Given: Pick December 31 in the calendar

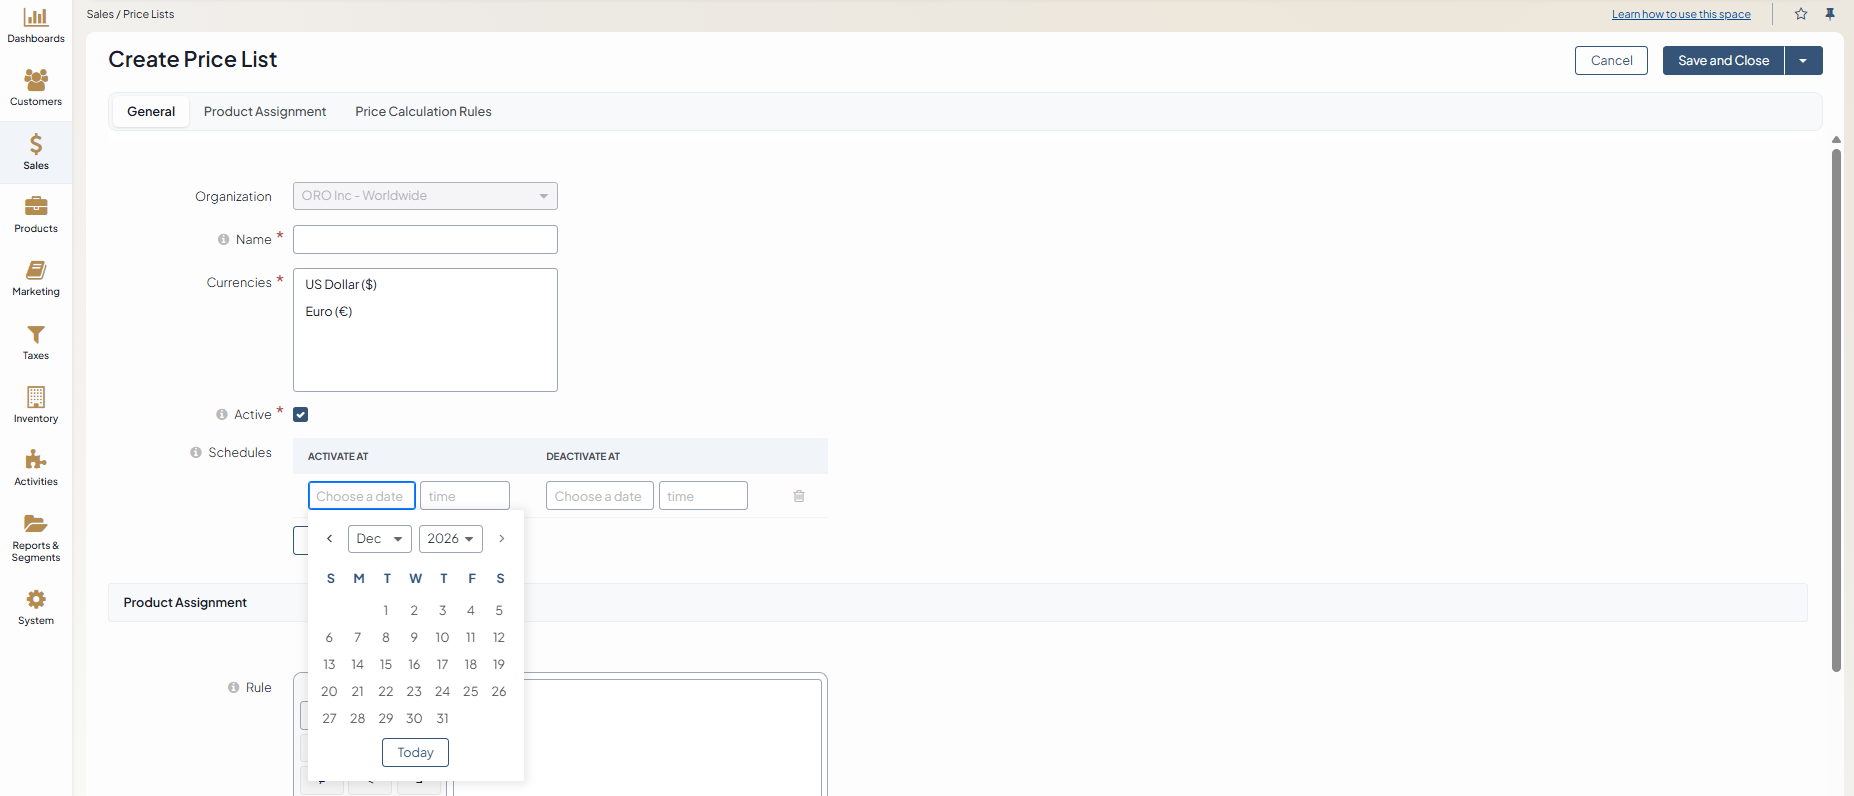Looking at the screenshot, I should 442,719.
